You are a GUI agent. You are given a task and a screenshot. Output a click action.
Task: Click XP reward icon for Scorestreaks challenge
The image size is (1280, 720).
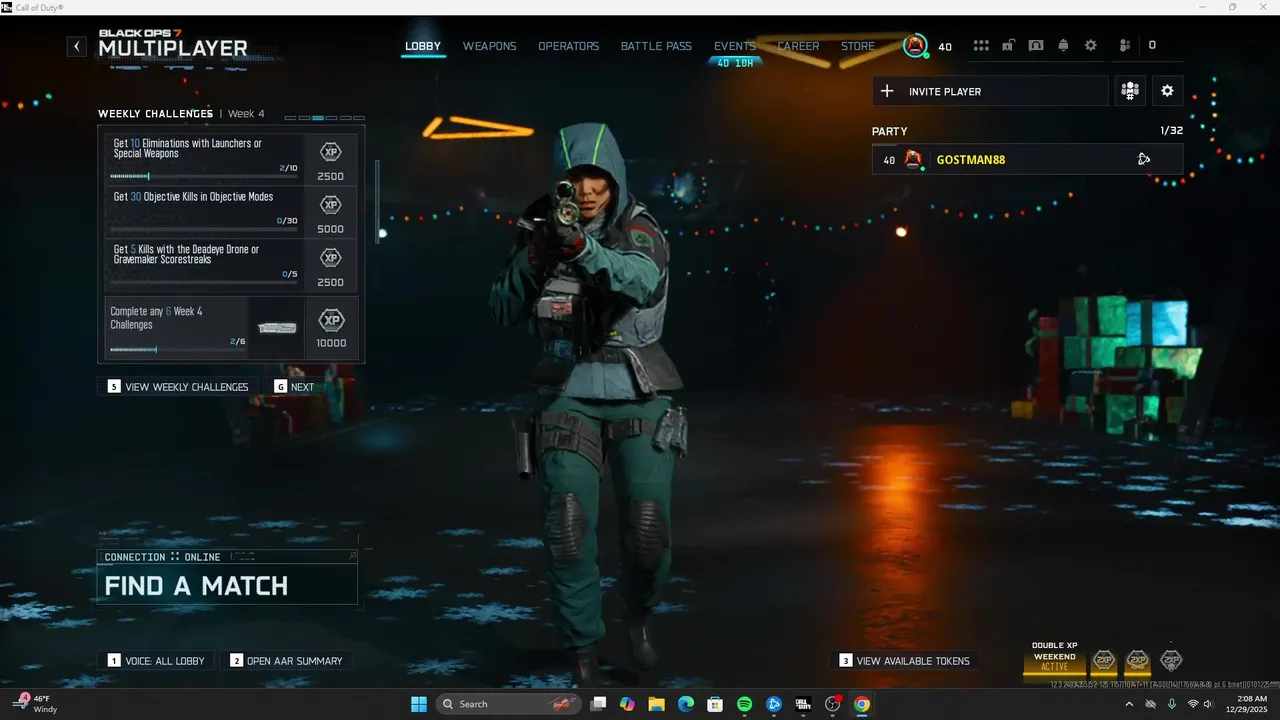coord(330,258)
